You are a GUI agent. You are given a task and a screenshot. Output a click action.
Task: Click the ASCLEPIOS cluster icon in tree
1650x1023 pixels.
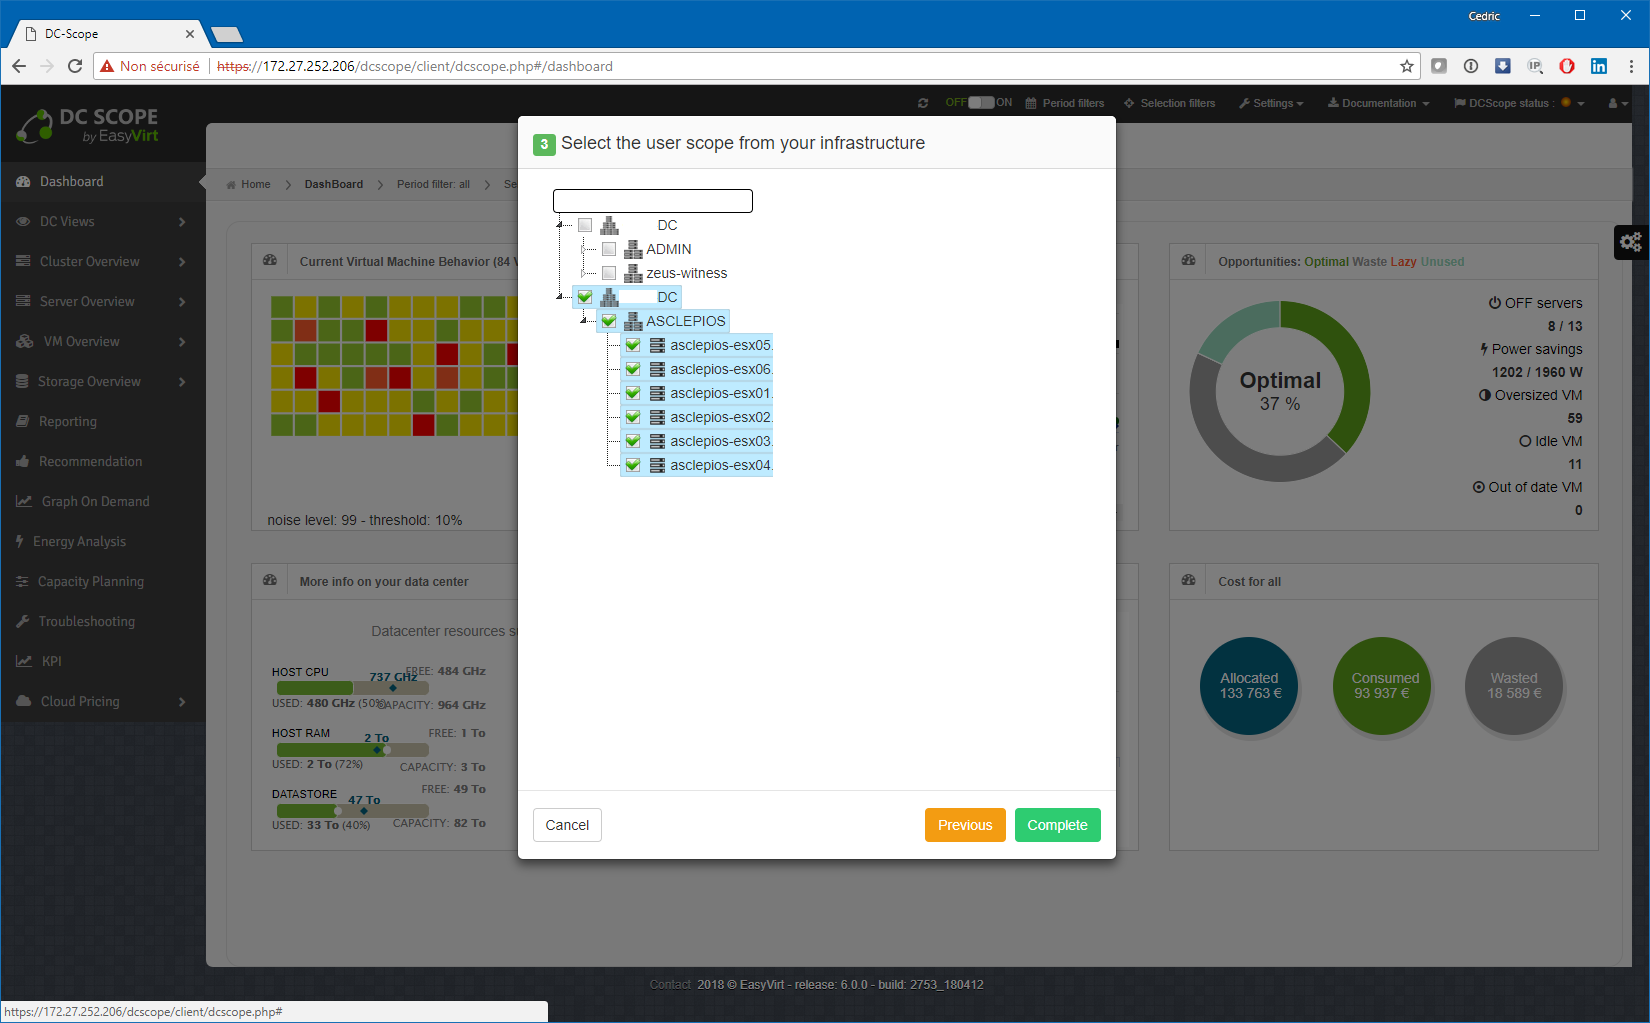(633, 321)
